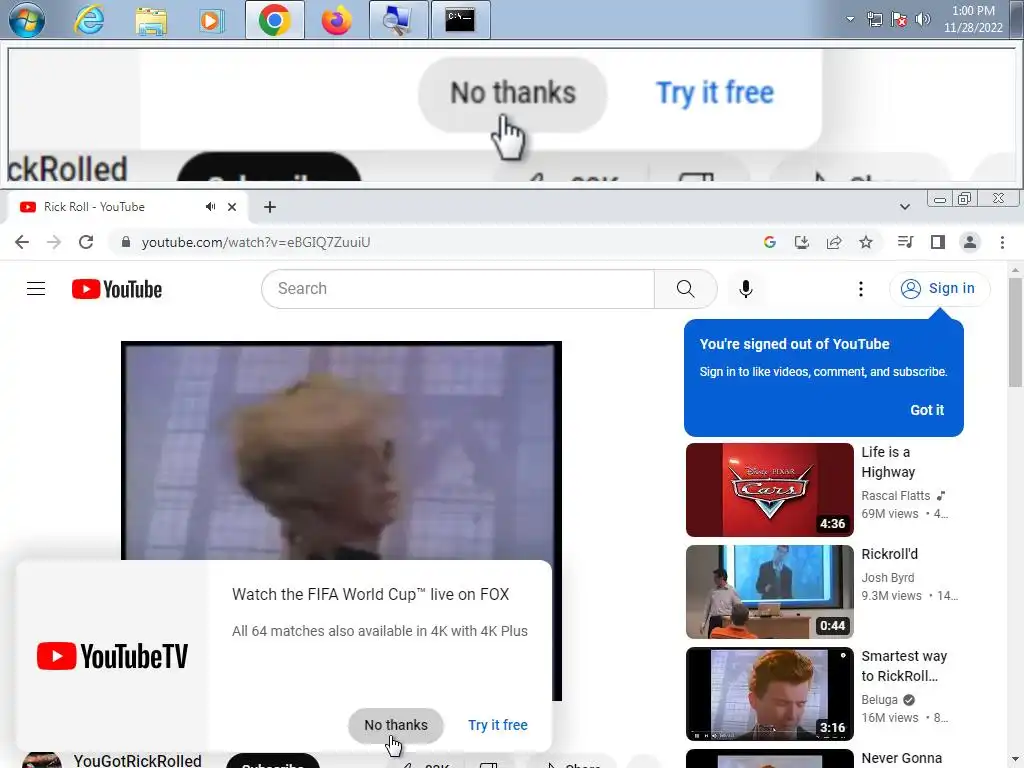Start voice search with the microphone
Screen dimensions: 1024x768
pyautogui.click(x=746, y=289)
